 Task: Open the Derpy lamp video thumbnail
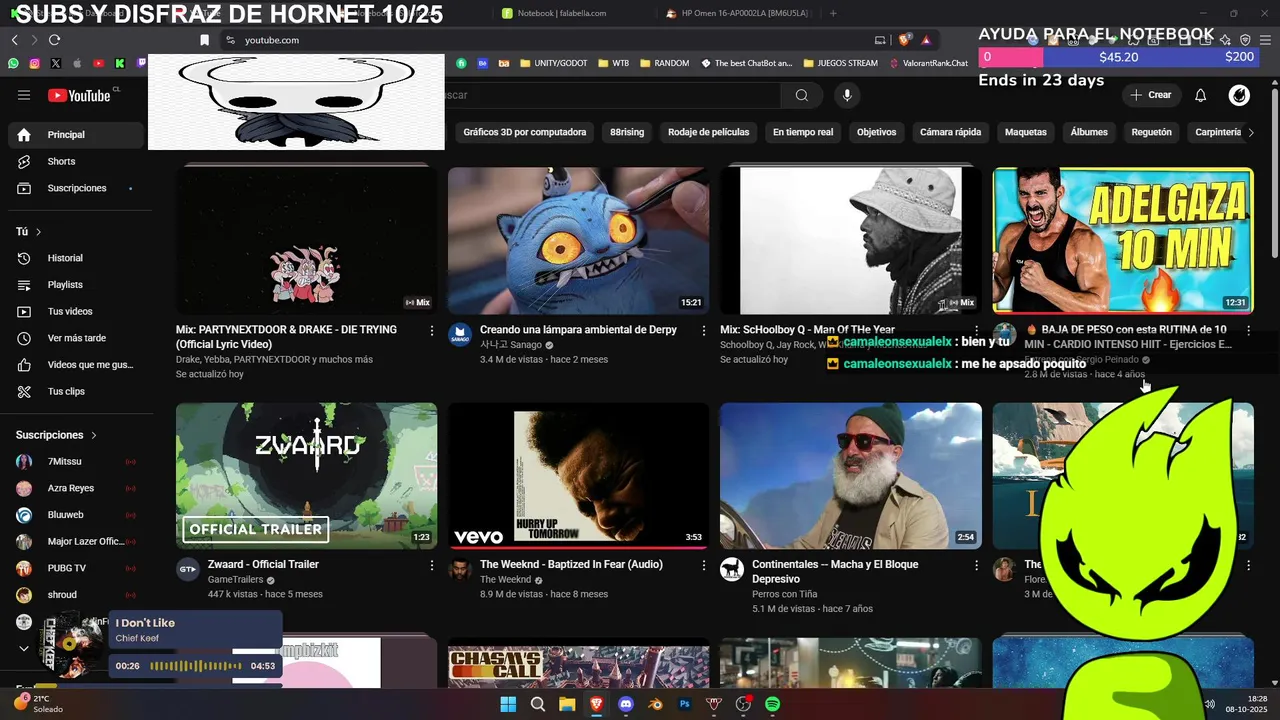(578, 241)
